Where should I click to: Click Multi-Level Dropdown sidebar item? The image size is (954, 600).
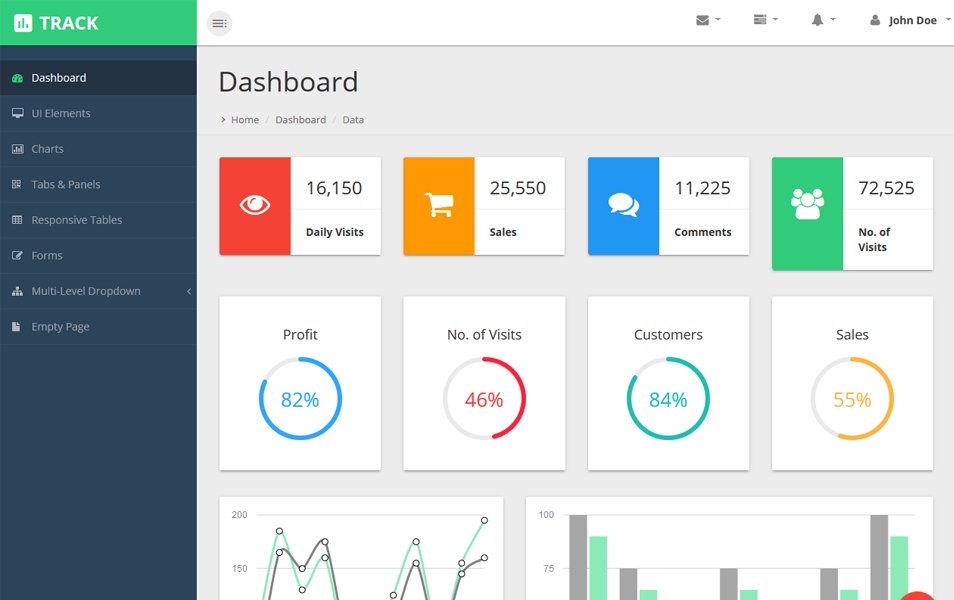tap(99, 291)
